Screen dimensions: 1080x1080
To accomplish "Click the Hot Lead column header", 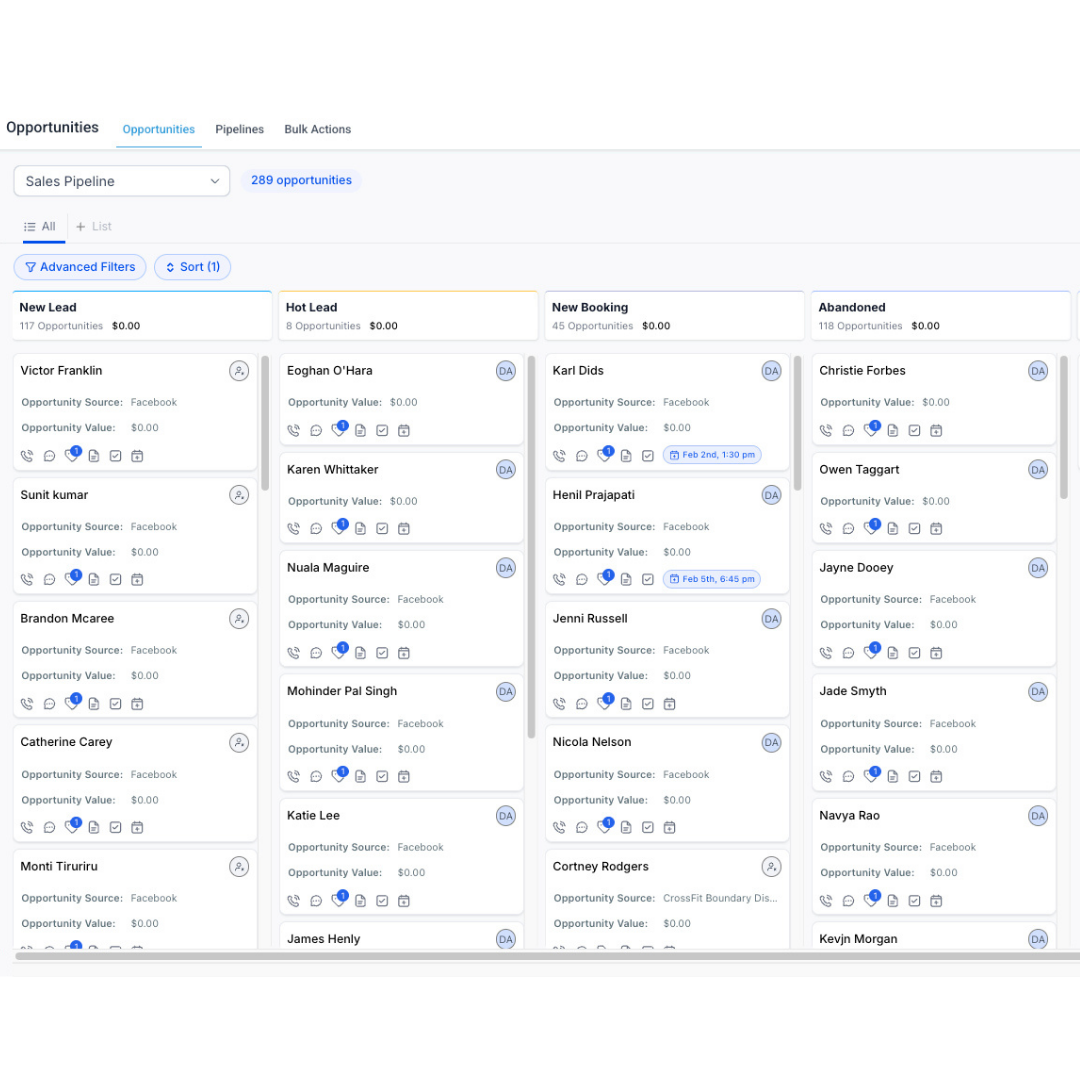I will (x=408, y=316).
